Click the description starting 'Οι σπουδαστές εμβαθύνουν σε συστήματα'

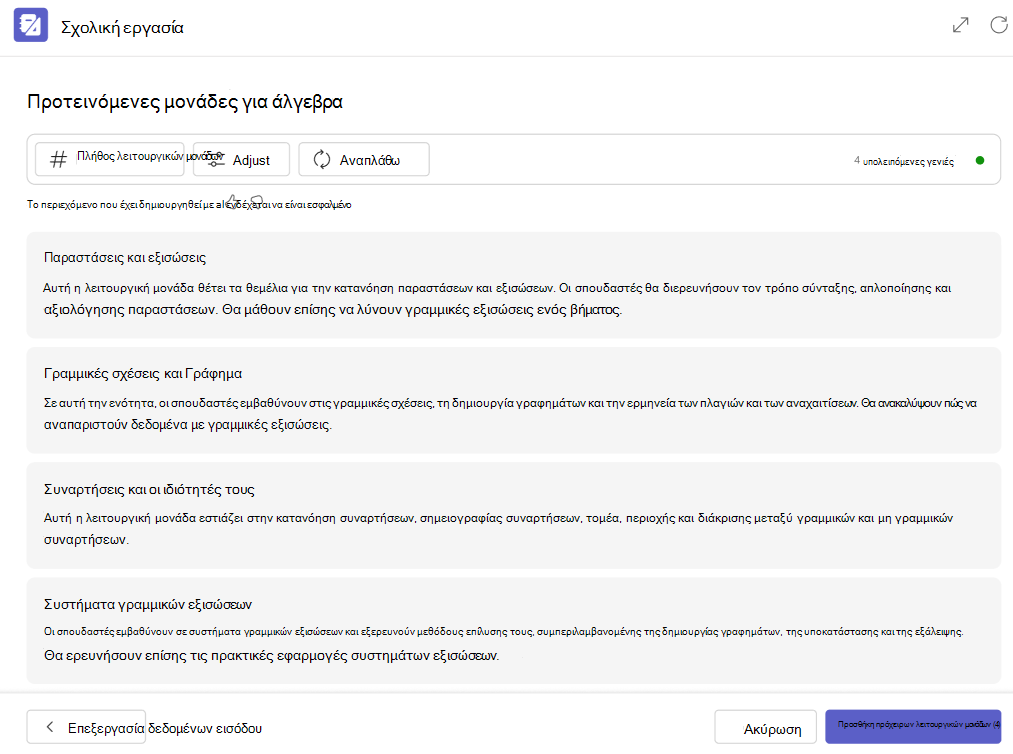pos(504,644)
